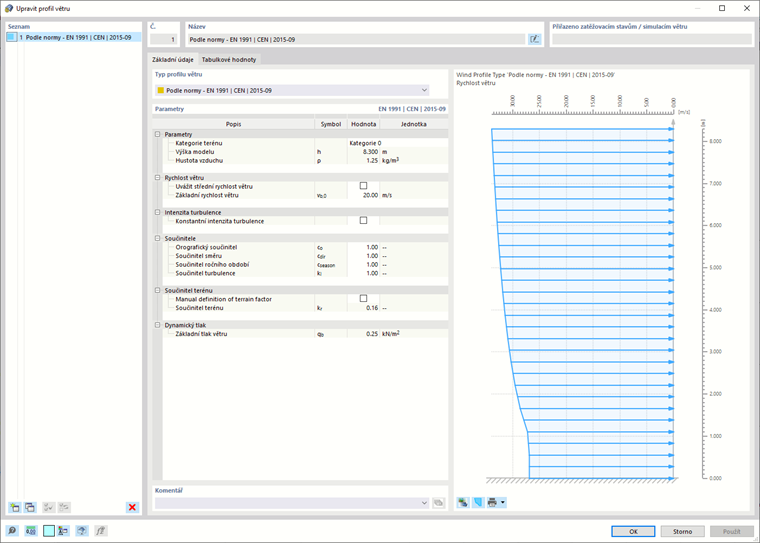Viewport: 760px width, 543px height.
Task: Click the basic wind speed value 20.00
Action: [x=363, y=195]
